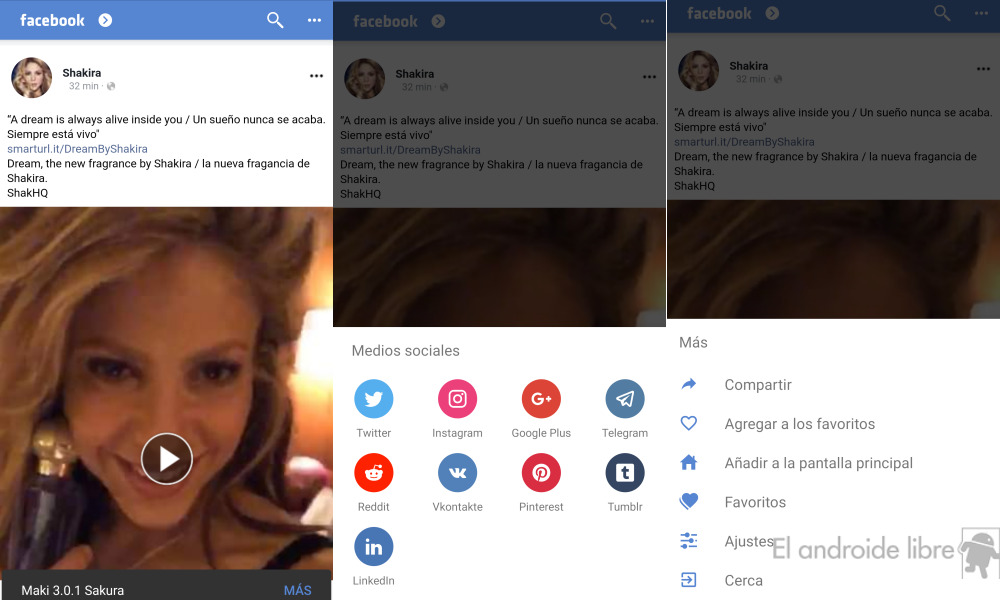Tap the Ajustes sliders icon
The width and height of the screenshot is (1000, 600).
pos(689,541)
